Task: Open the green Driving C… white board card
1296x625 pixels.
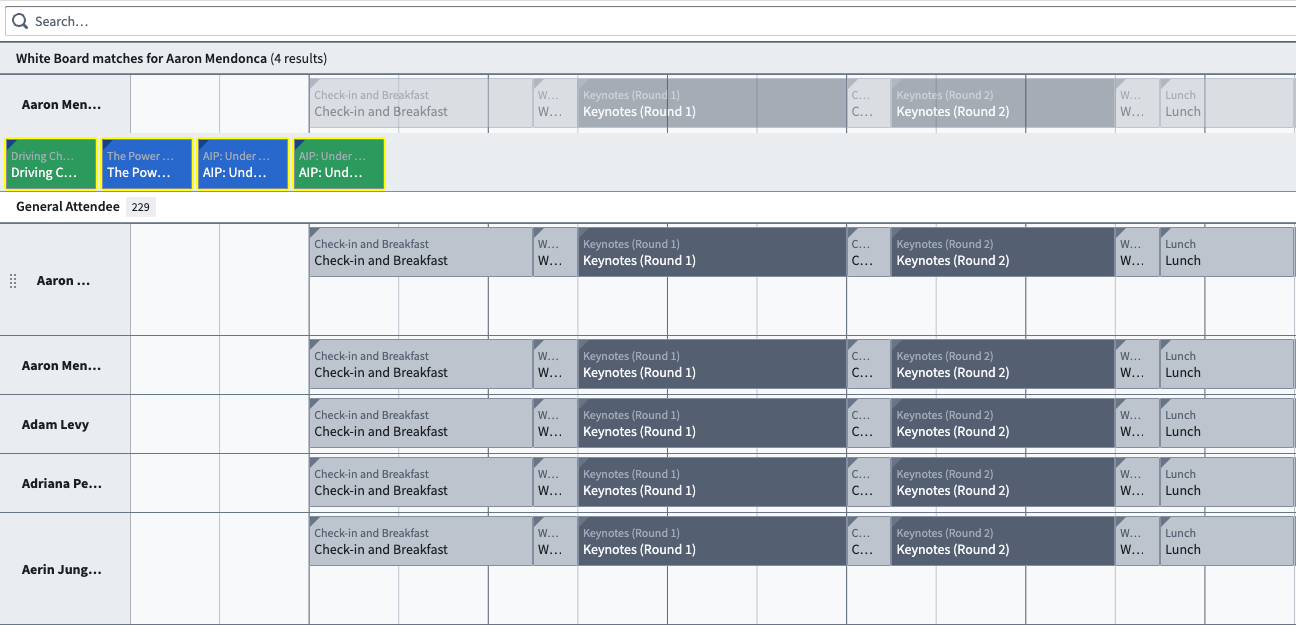Action: click(51, 164)
